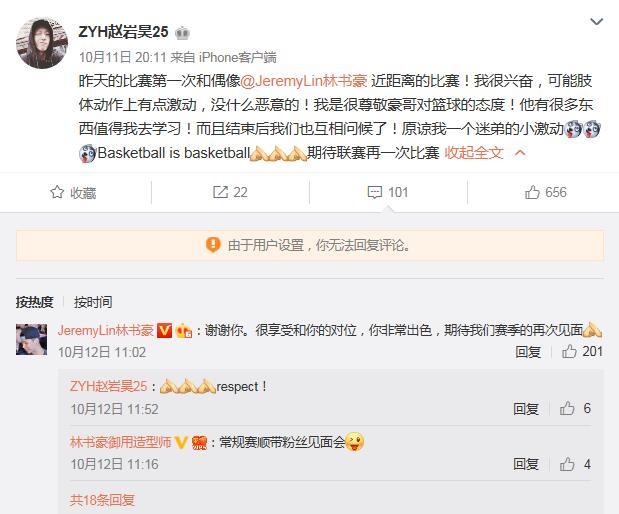Click the 林书豪御用造型师 username link
The image size is (619, 514).
(120, 442)
